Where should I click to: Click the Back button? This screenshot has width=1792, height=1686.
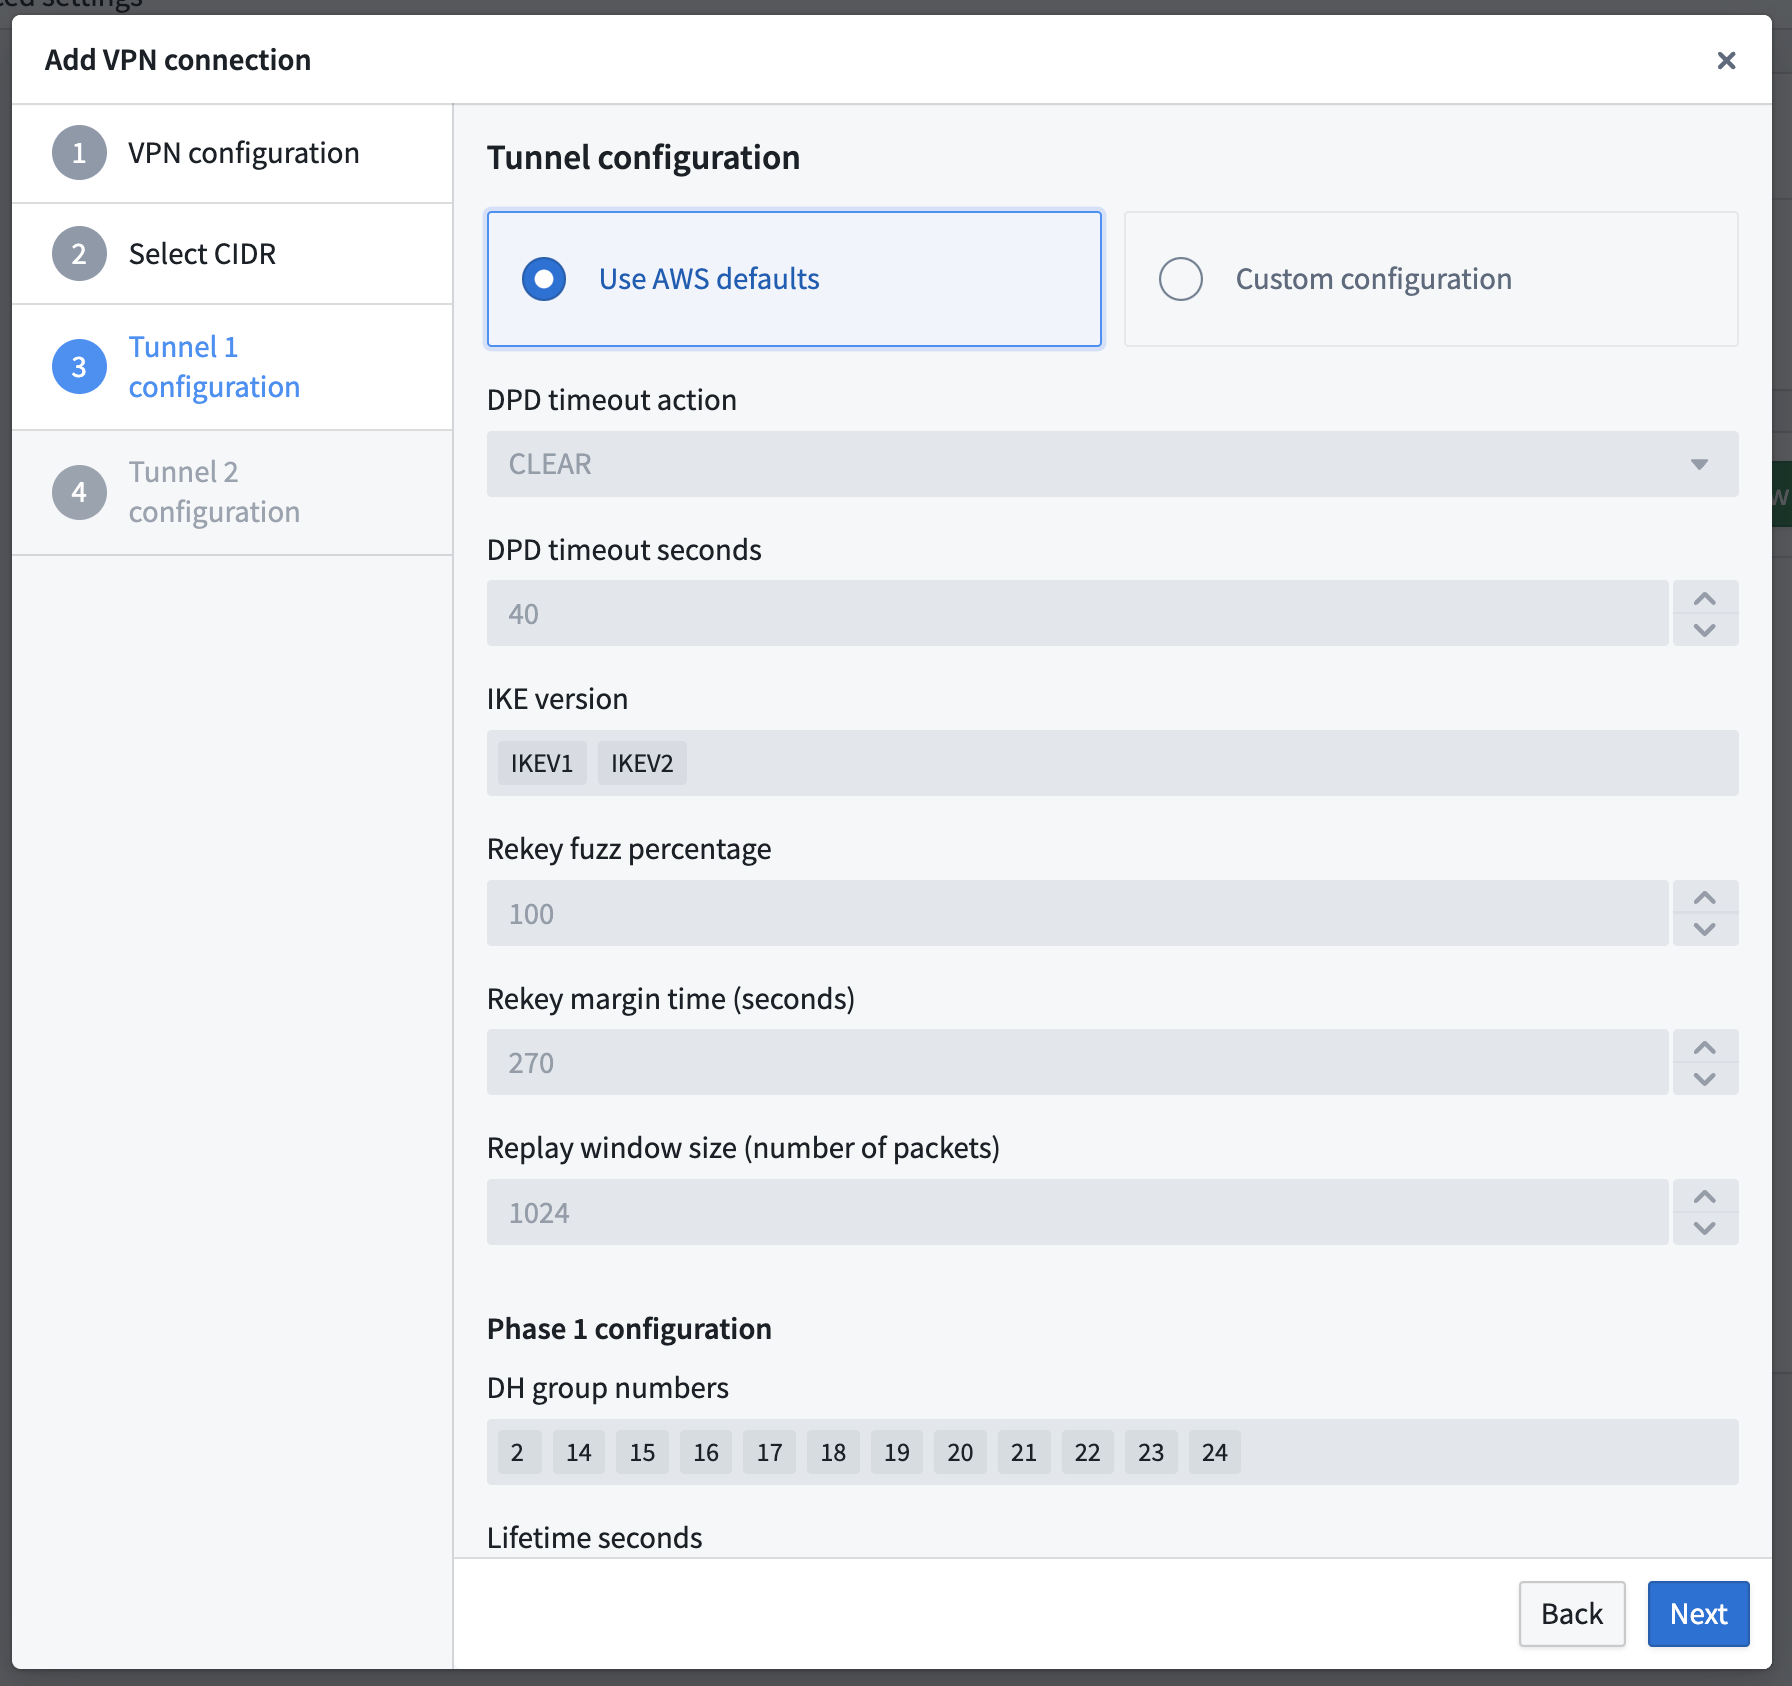1571,1613
